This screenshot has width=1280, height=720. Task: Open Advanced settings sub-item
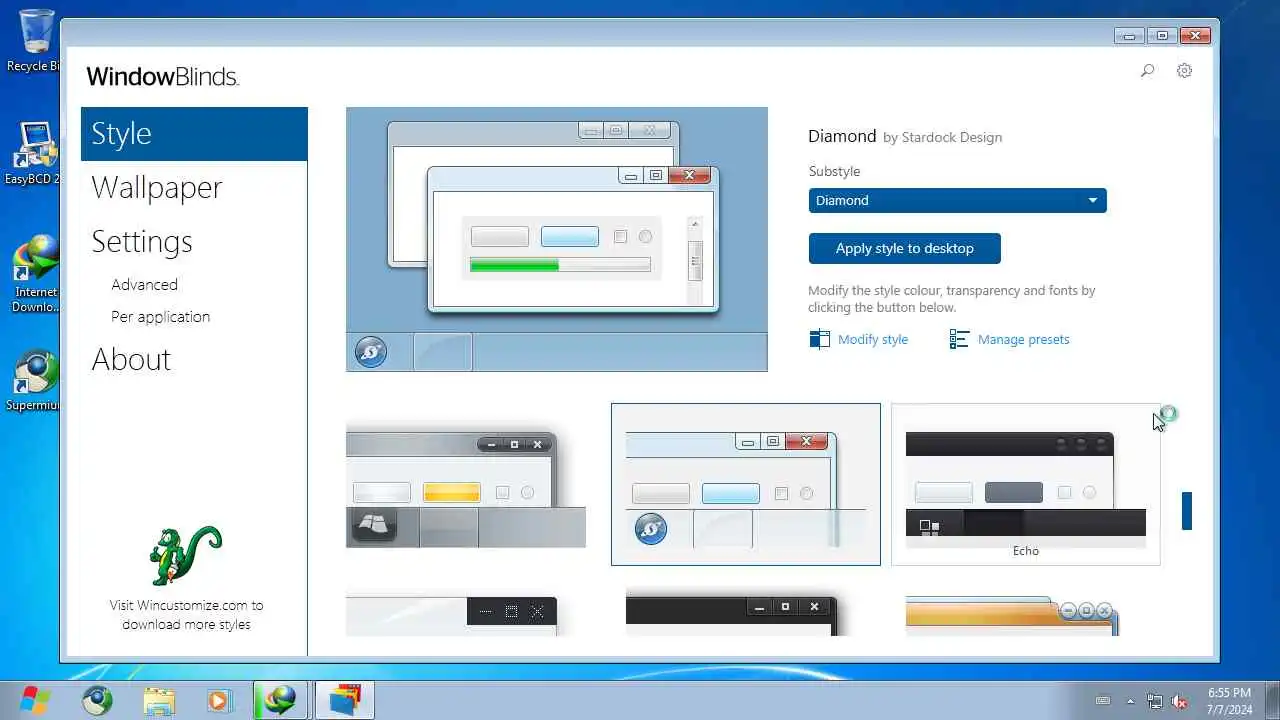pyautogui.click(x=144, y=285)
